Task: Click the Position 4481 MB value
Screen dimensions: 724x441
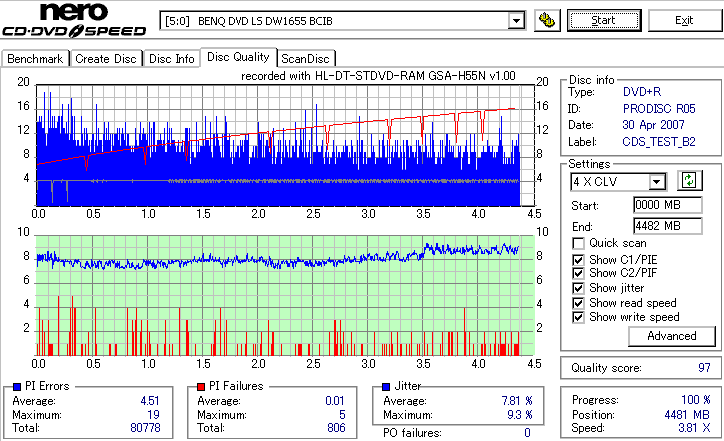Action: pyautogui.click(x=687, y=415)
